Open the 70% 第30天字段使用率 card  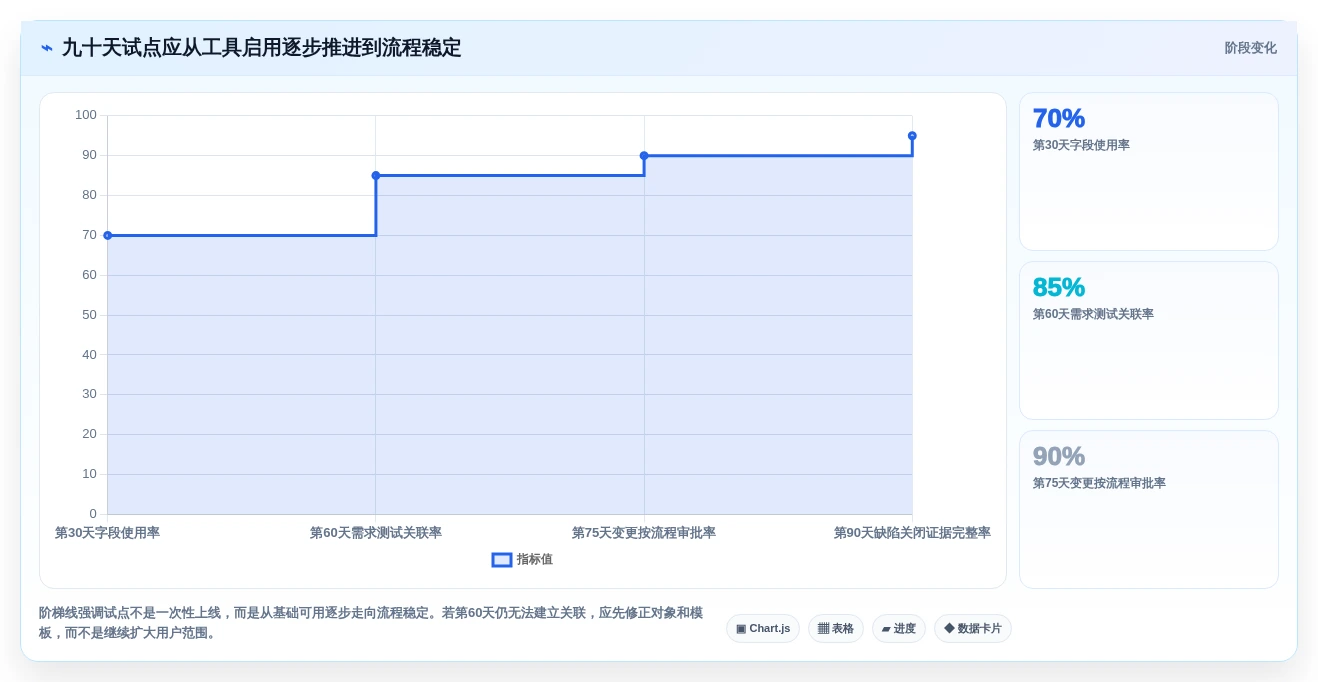tap(1149, 171)
